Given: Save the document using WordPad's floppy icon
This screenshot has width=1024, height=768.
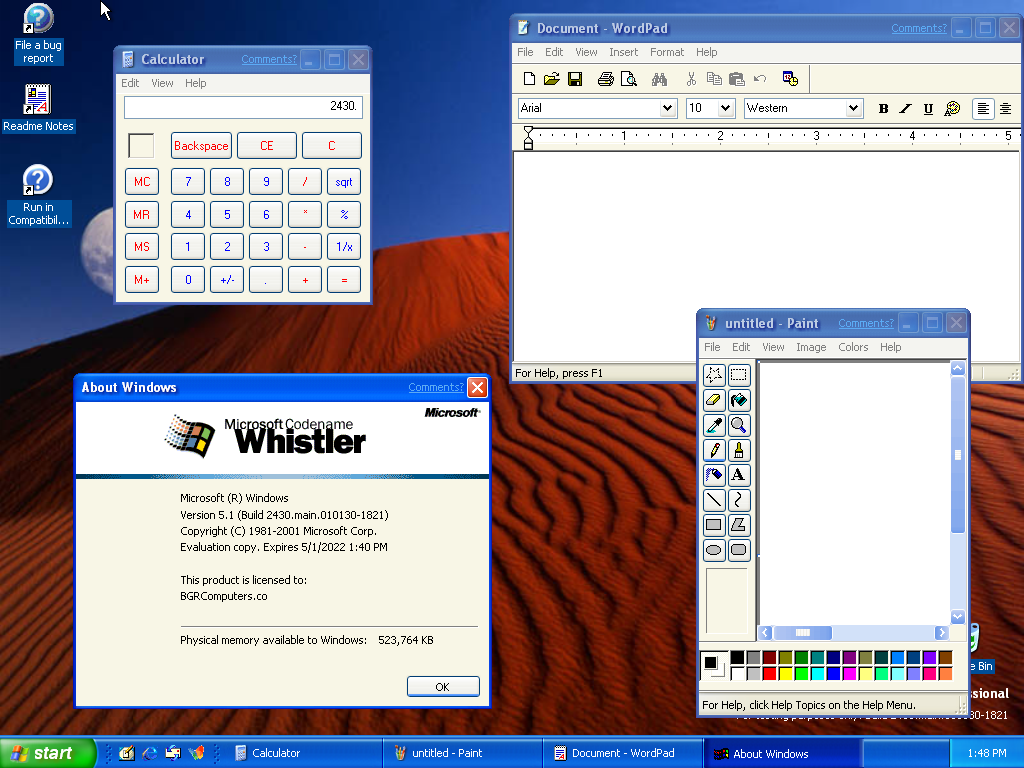Looking at the screenshot, I should (x=575, y=79).
